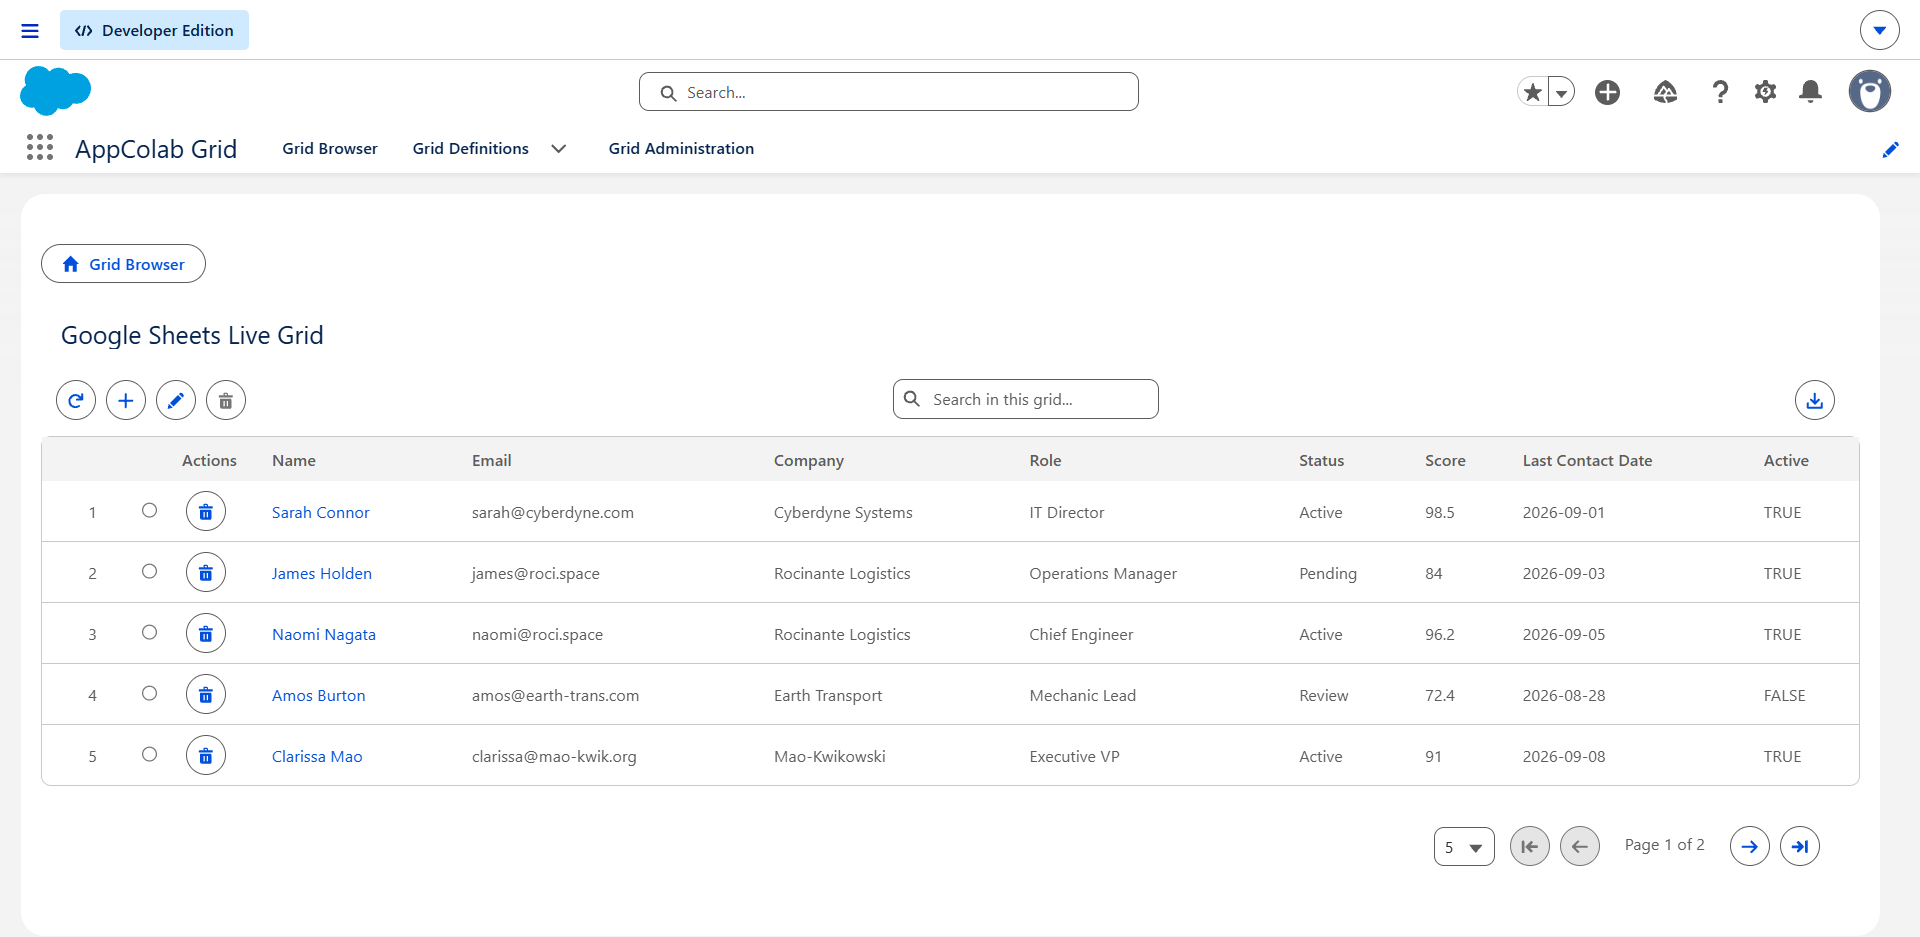Image resolution: width=1920 pixels, height=937 pixels.
Task: Open the page size dropdown showing 5
Action: 1464,846
